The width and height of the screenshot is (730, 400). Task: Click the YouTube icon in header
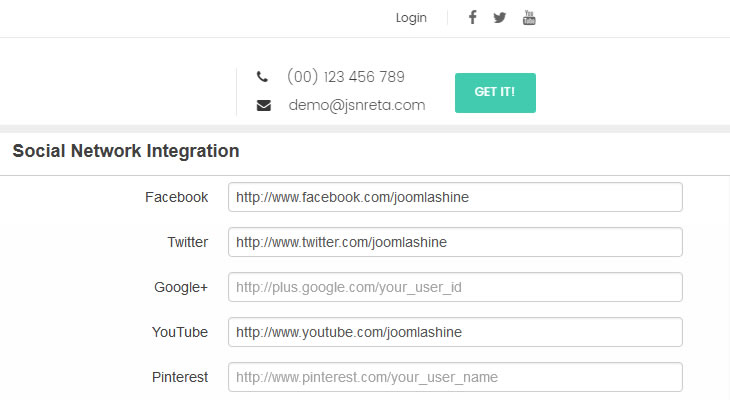tap(530, 17)
